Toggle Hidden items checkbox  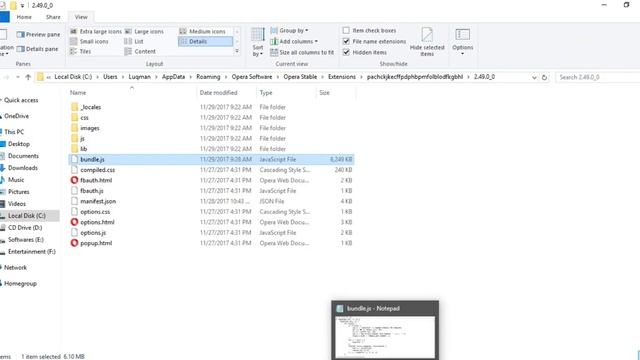coord(347,52)
